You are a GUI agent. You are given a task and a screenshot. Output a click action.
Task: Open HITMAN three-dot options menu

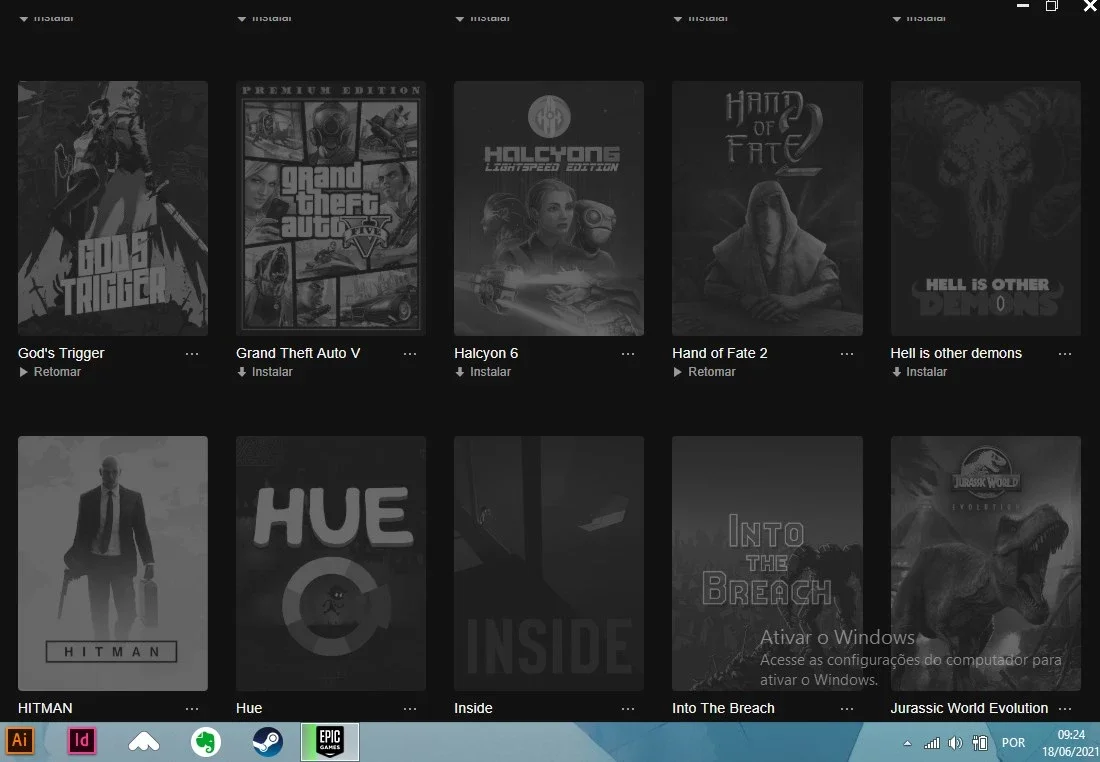pyautogui.click(x=192, y=709)
